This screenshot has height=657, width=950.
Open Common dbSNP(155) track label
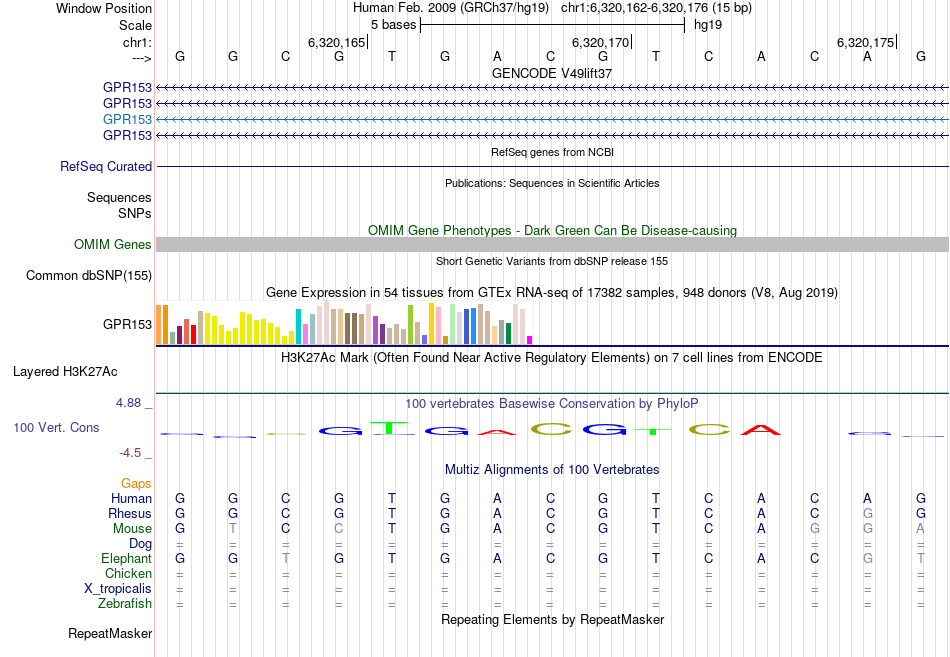[89, 275]
